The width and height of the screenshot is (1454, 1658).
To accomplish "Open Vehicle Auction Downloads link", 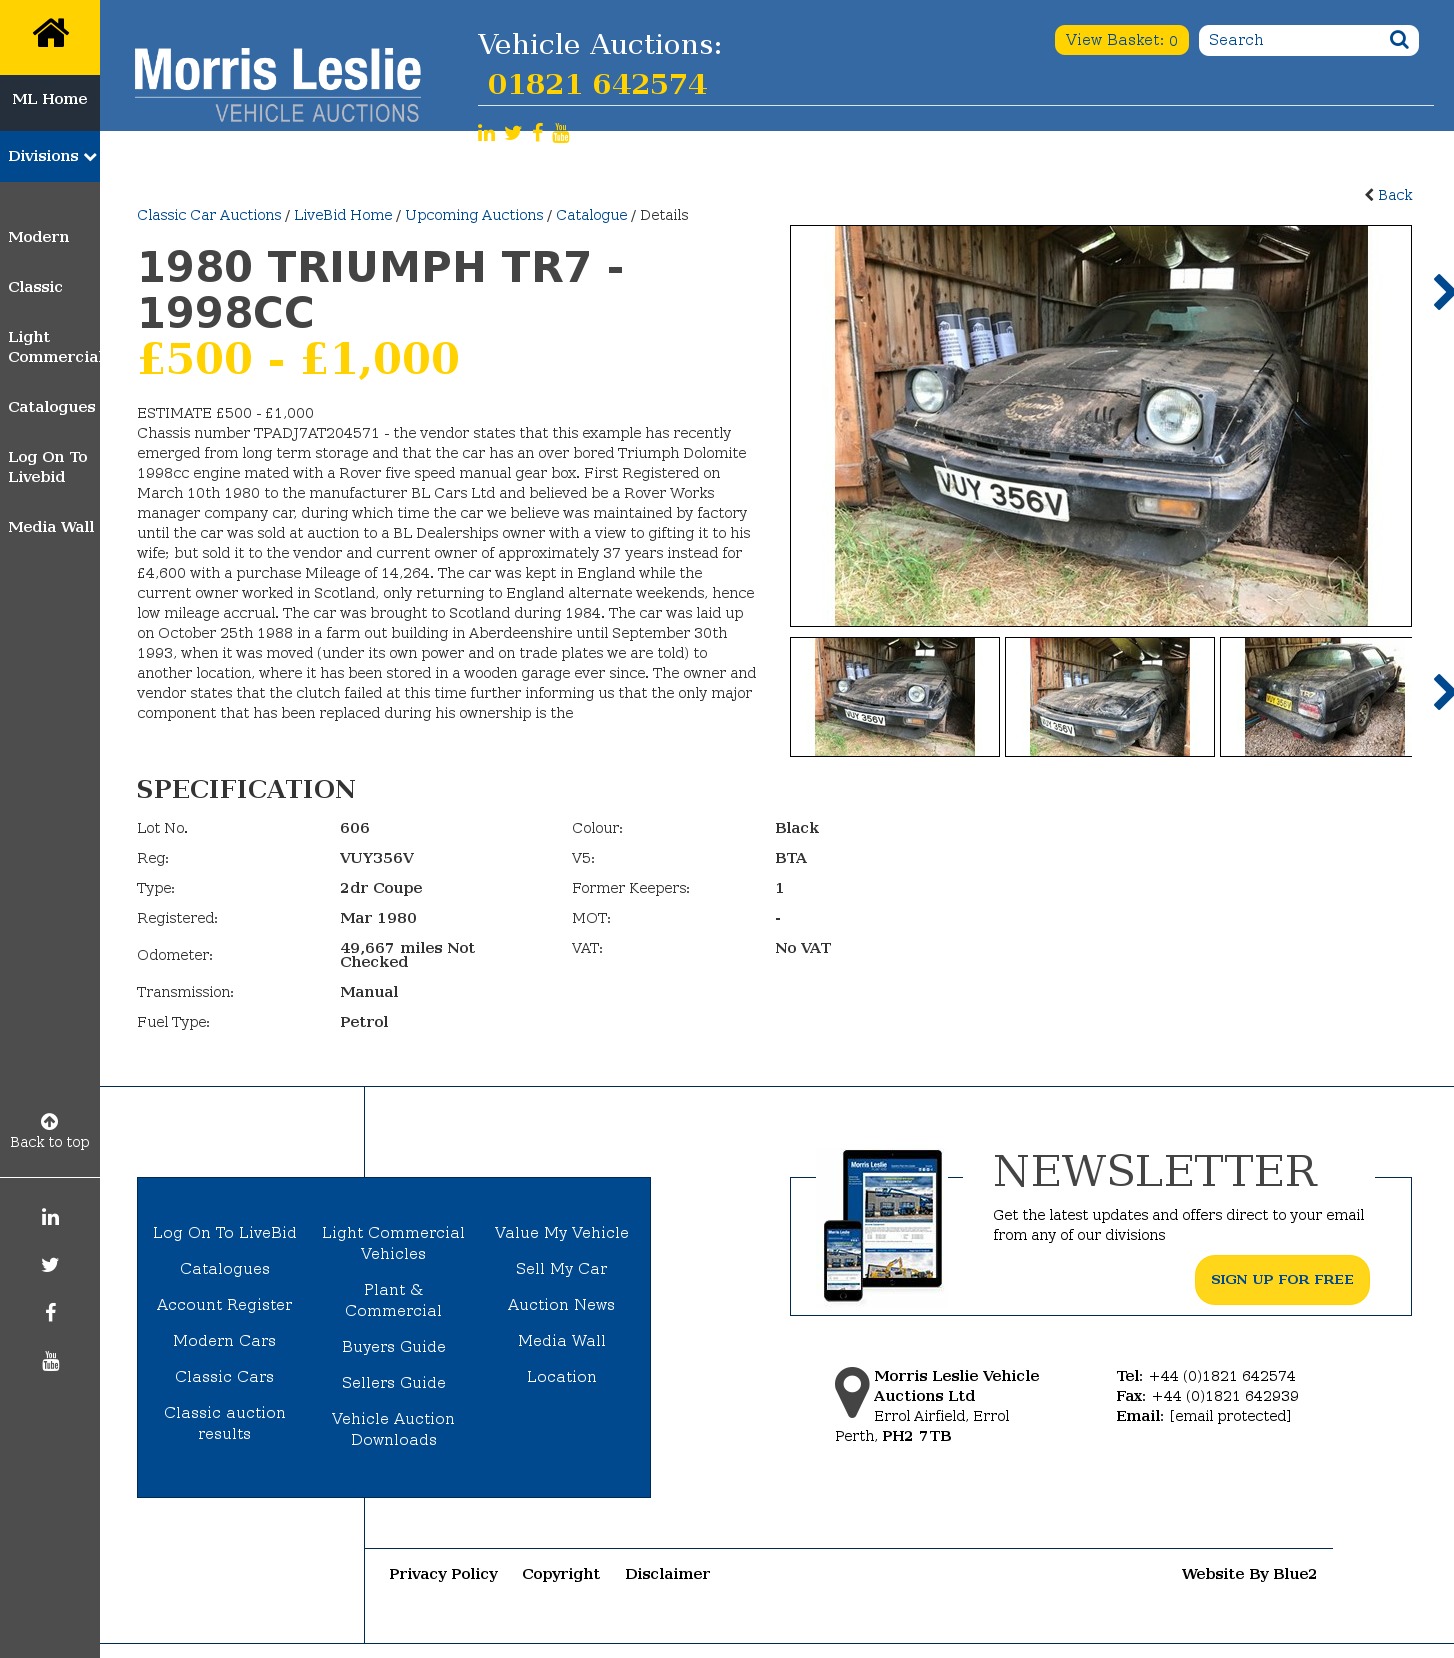I will pyautogui.click(x=394, y=1429).
